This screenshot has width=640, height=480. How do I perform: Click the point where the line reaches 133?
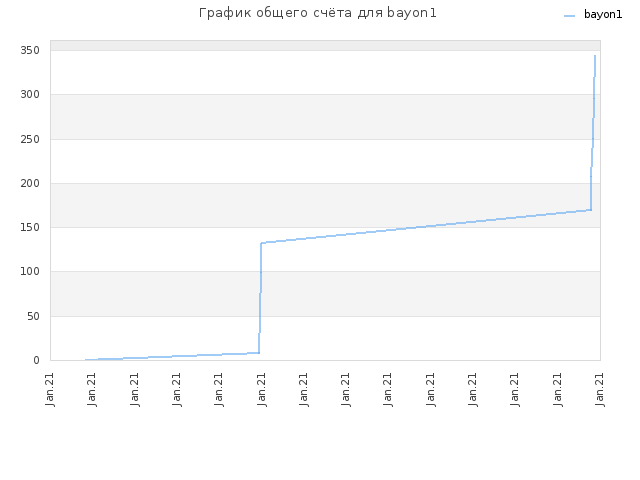tap(261, 243)
